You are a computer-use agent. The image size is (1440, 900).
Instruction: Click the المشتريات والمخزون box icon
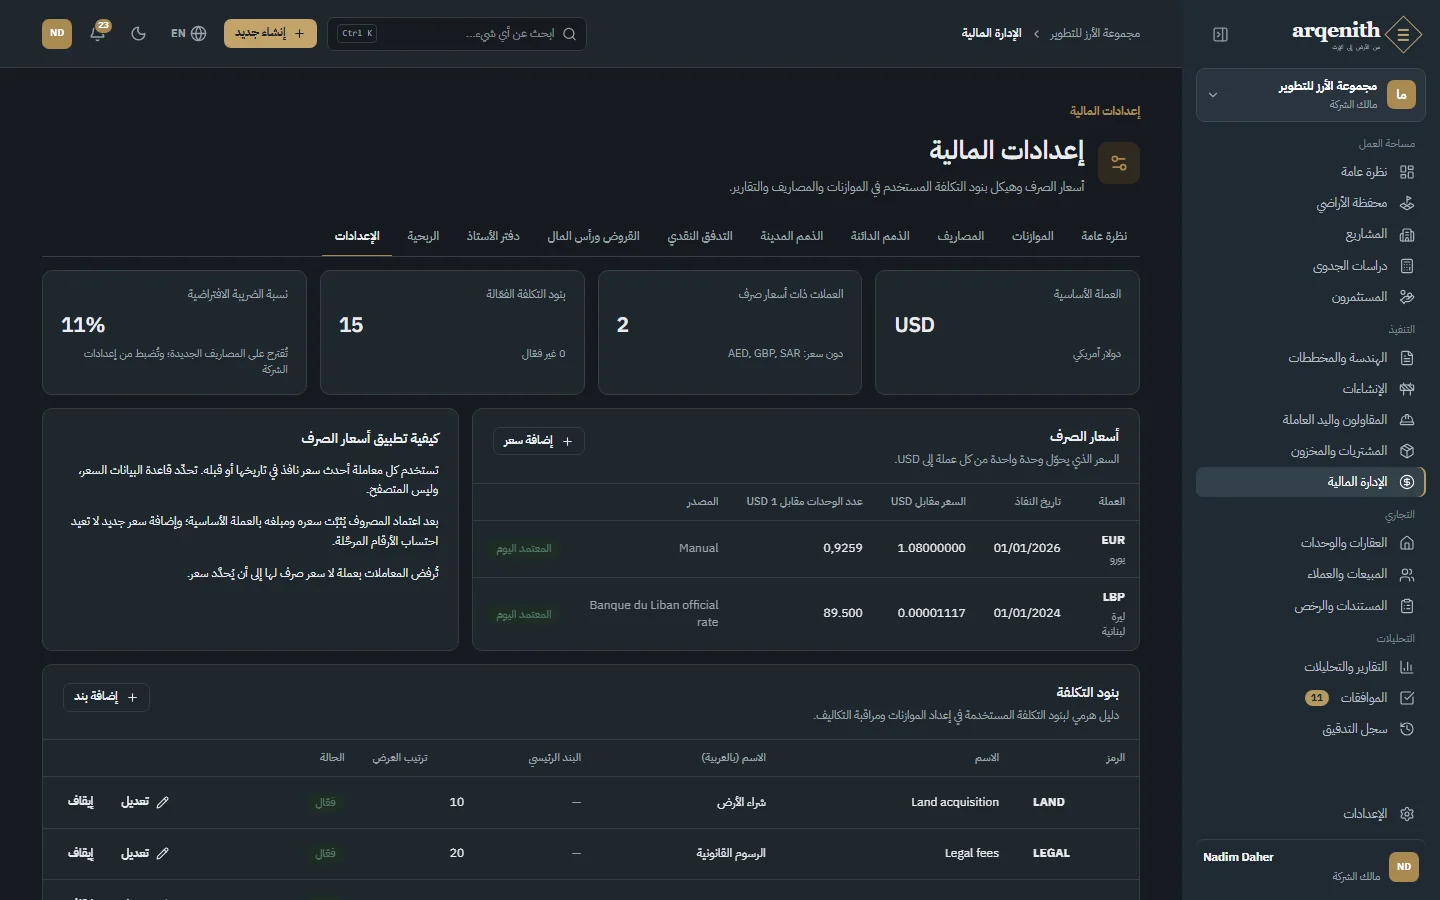[x=1407, y=451]
